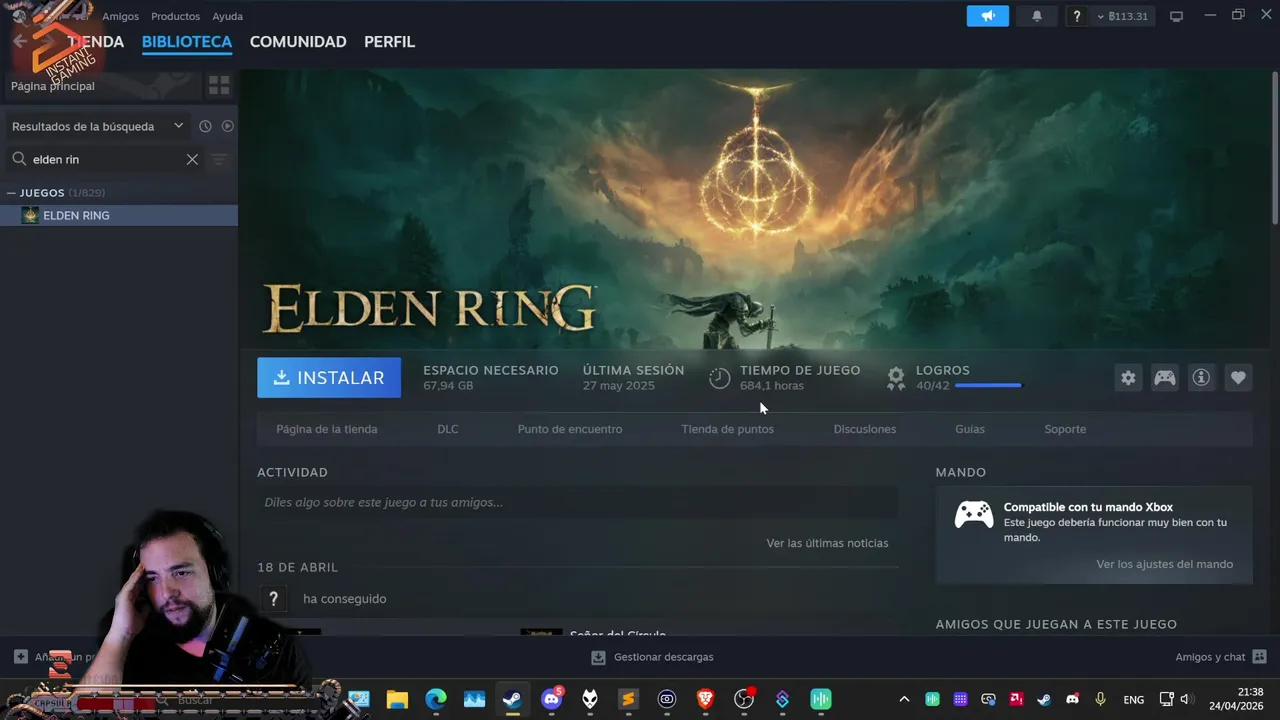
Task: Open ENG language selector in the tray
Action: (1134, 699)
